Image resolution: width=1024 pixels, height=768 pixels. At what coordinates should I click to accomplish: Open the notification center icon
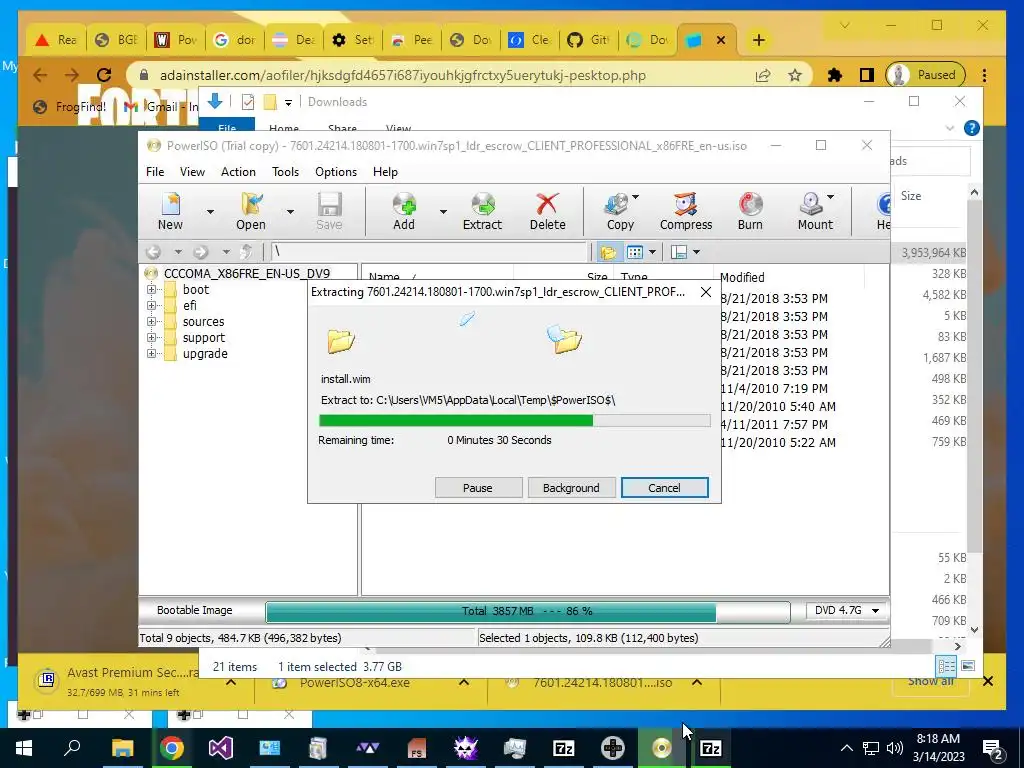pyautogui.click(x=993, y=748)
